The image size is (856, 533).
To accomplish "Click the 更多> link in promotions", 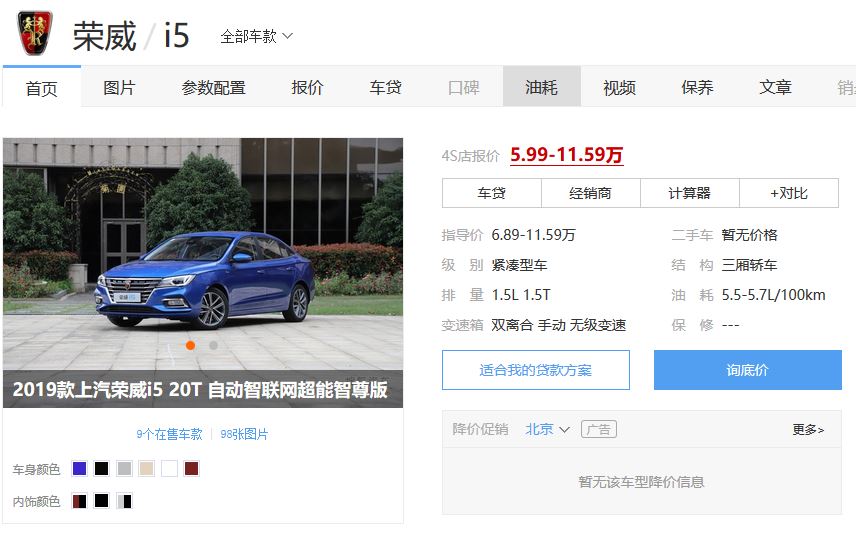I will (x=808, y=429).
